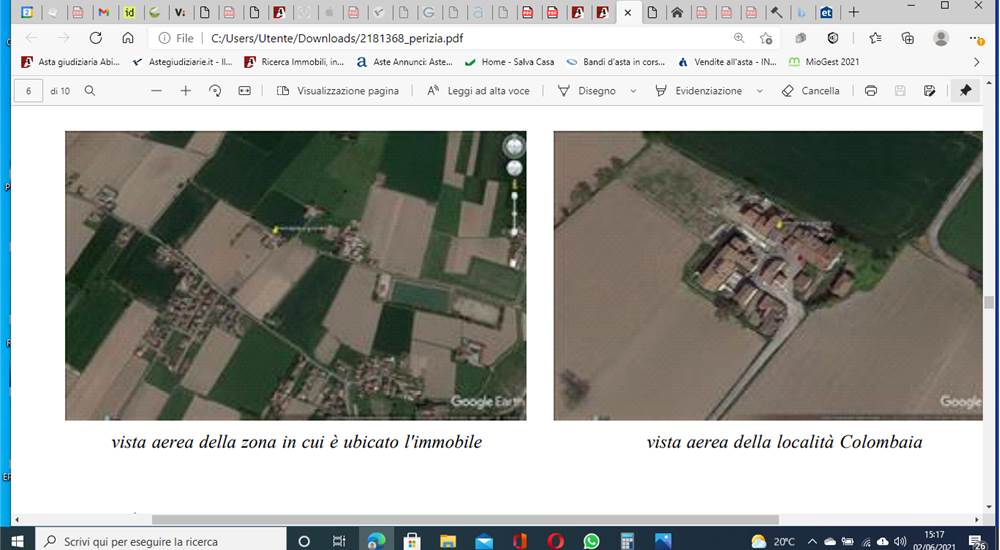
Task: Expand the Evidenziazione options arrow
Action: click(760, 91)
